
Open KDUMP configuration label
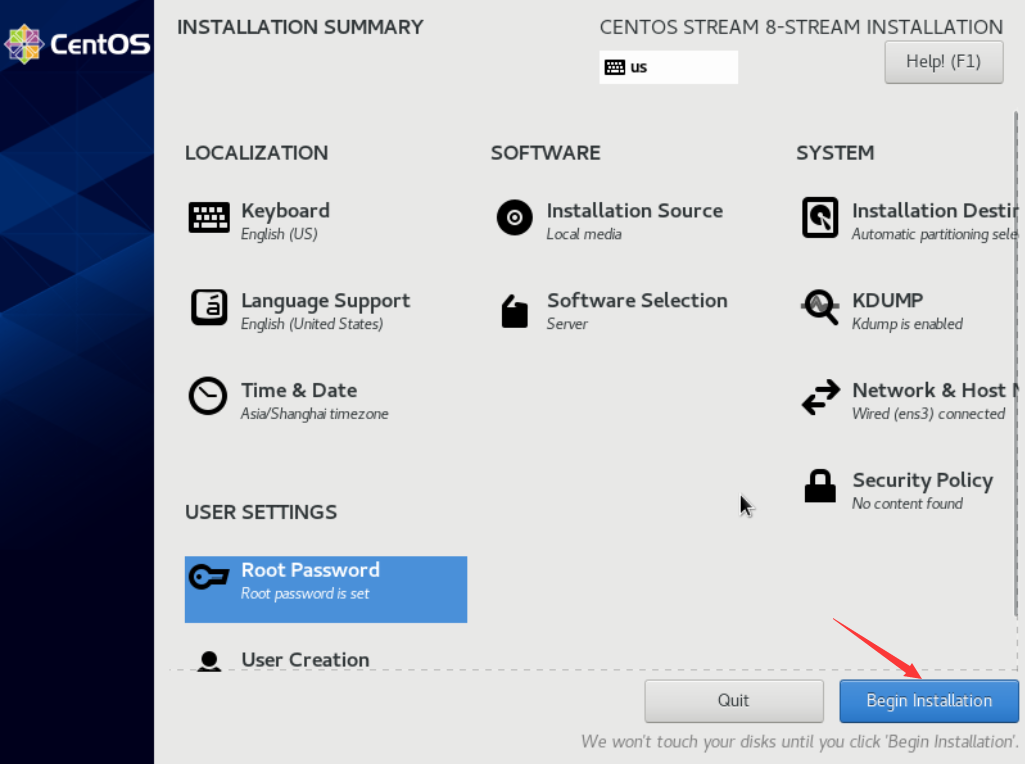(888, 300)
